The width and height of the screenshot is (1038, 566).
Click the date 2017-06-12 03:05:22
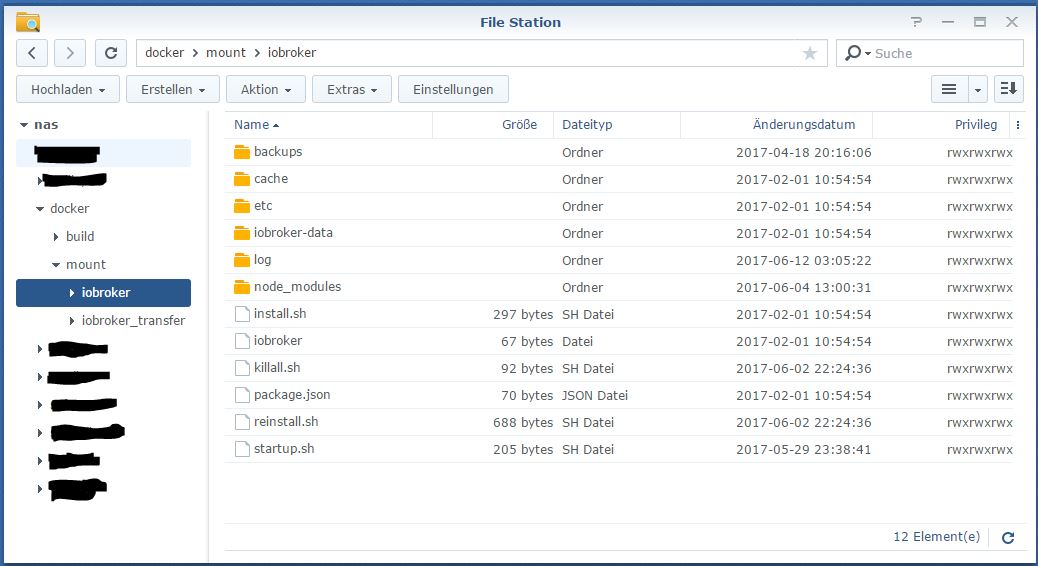(x=804, y=260)
